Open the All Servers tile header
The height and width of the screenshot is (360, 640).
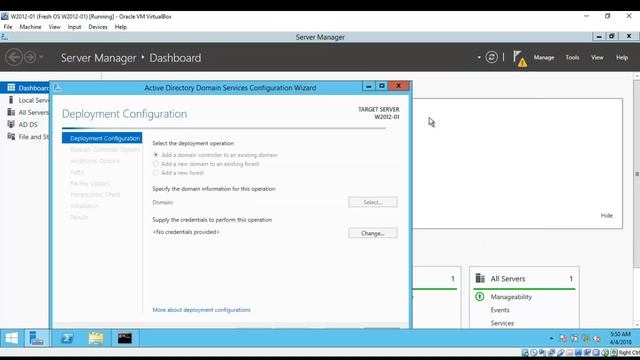pos(524,279)
